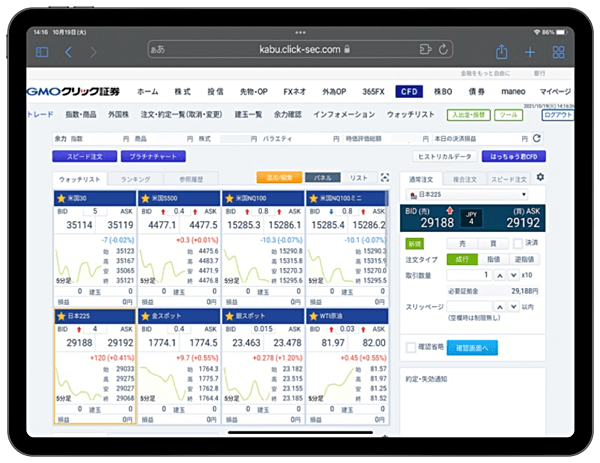Image resolution: width=600 pixels, height=463 pixels.
Task: Select 買 buy toggle
Action: tap(493, 243)
